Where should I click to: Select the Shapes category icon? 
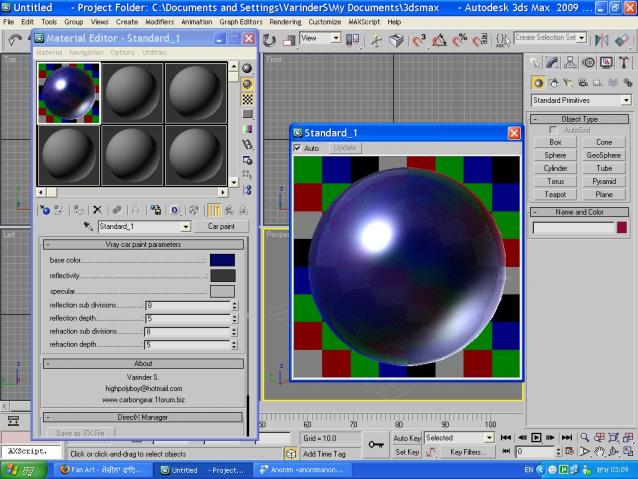(553, 83)
